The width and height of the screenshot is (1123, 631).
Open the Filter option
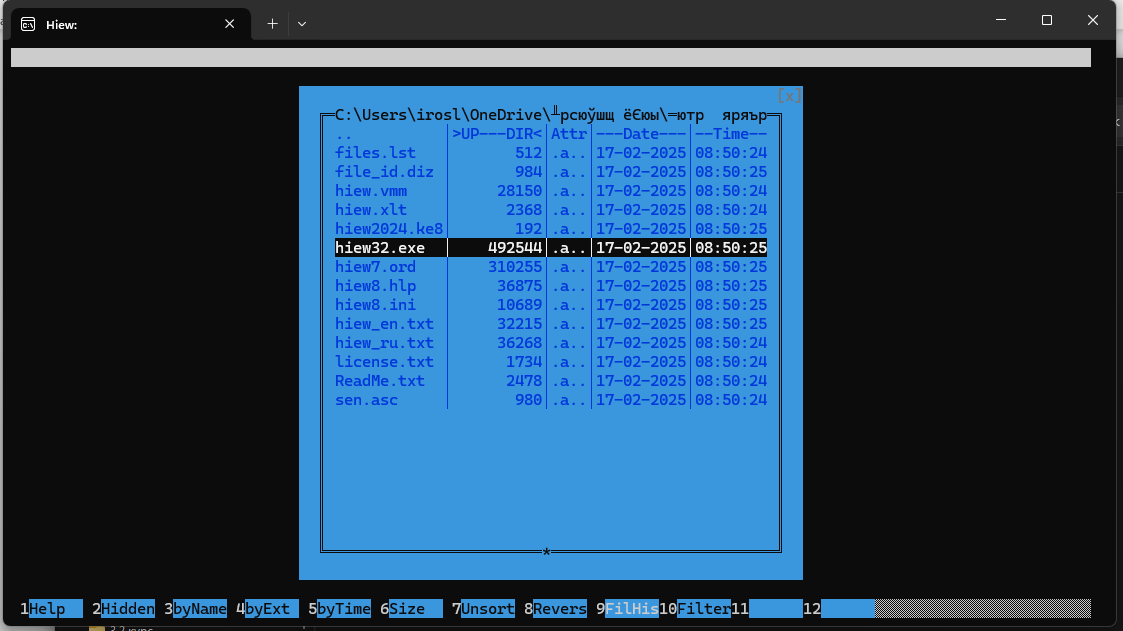(x=695, y=609)
